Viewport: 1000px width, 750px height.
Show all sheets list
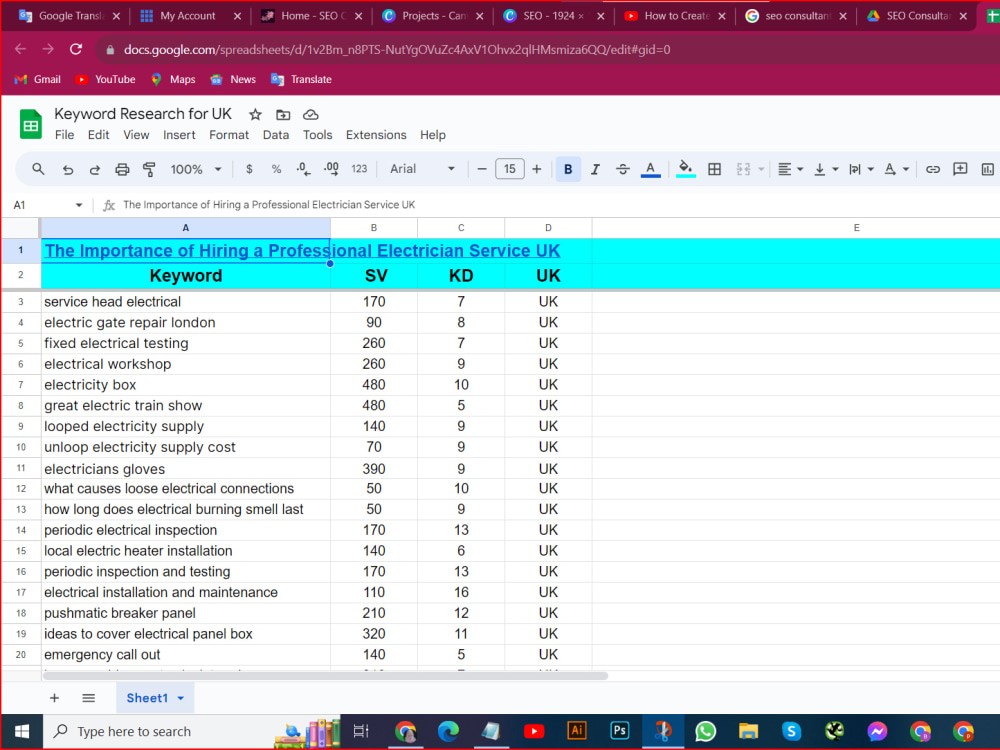[x=89, y=698]
